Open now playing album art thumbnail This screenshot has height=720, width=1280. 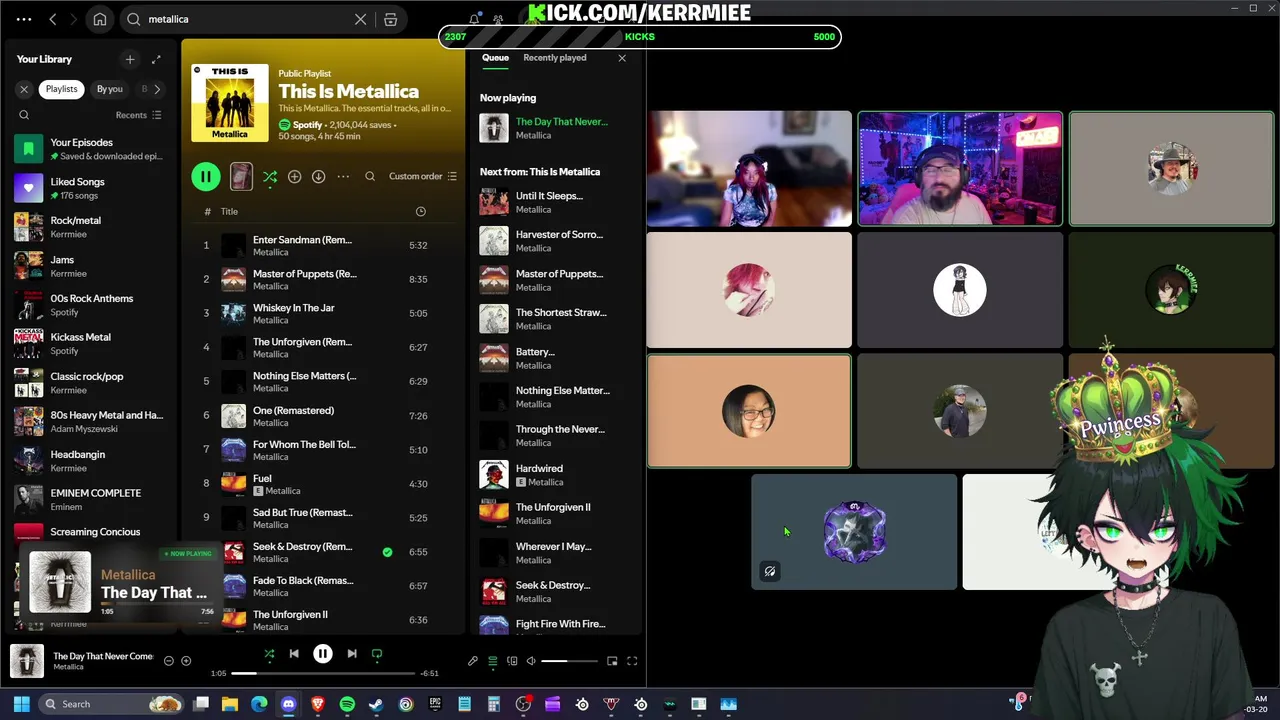(27, 661)
